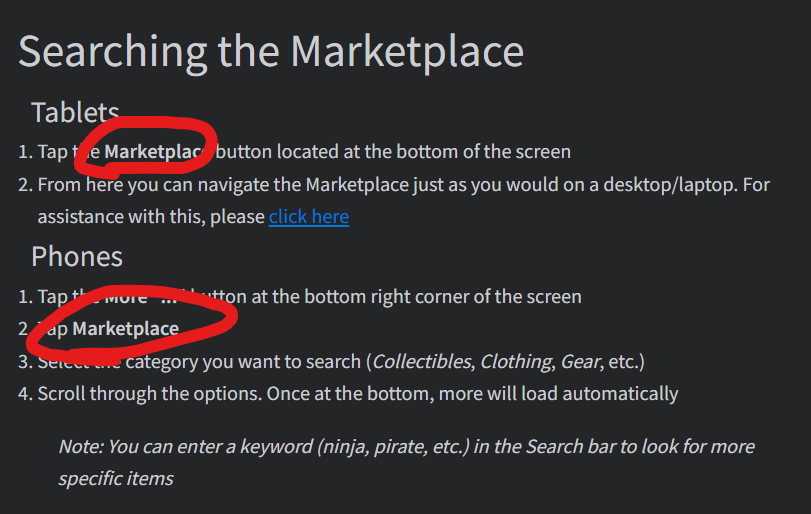Click "category you want to search" text

(243, 361)
